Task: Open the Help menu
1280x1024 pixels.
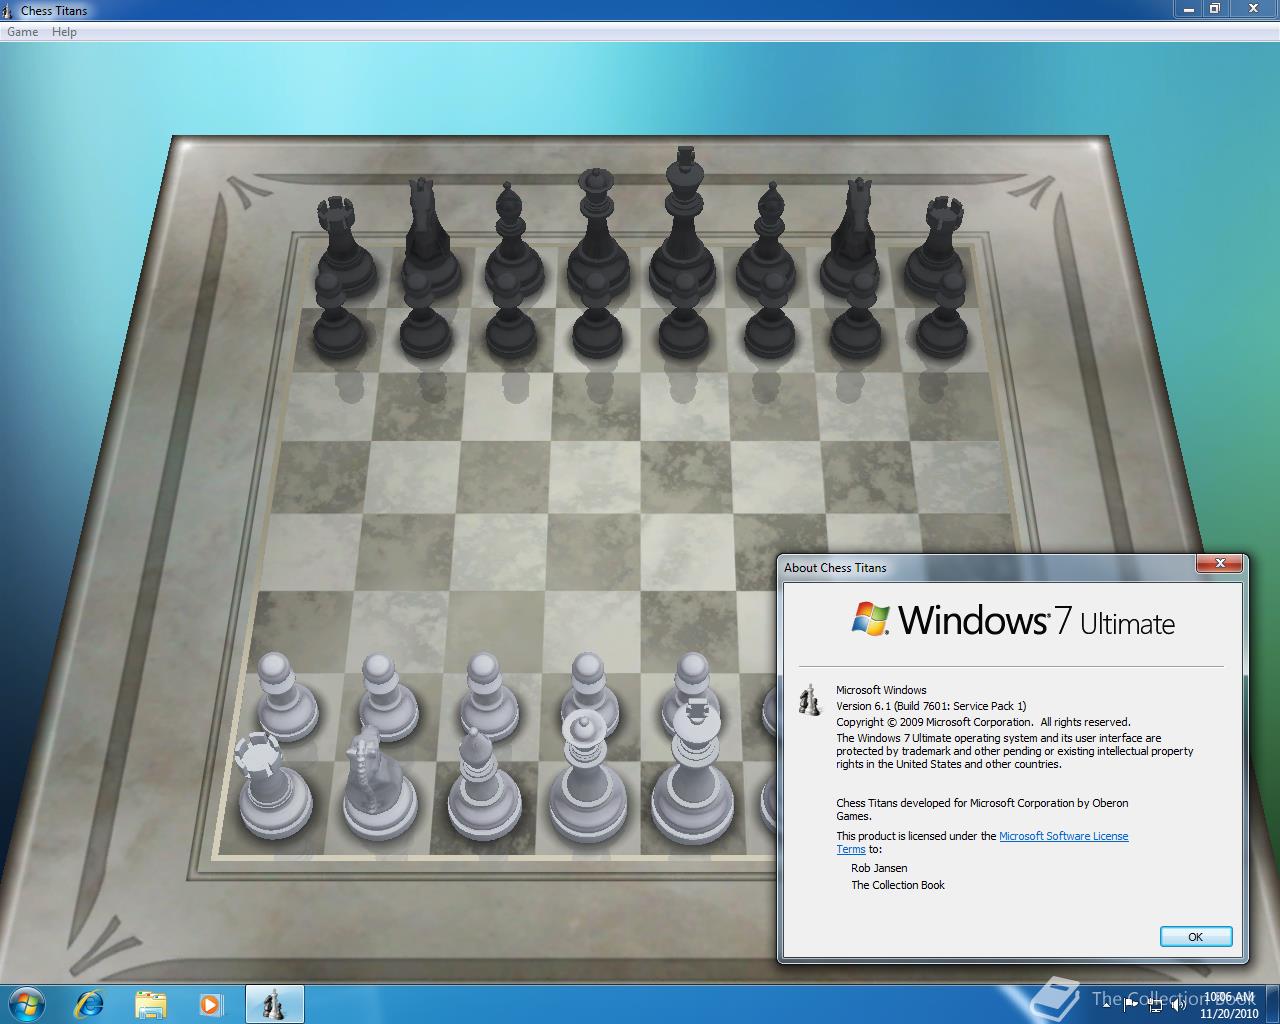Action: click(64, 32)
